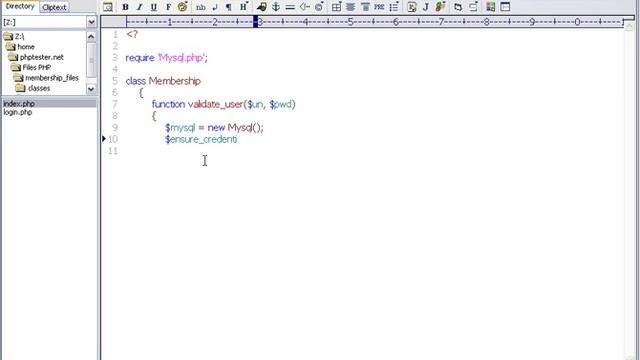The height and width of the screenshot is (360, 640).
Task: Select login.php in the file list
Action: 18,112
